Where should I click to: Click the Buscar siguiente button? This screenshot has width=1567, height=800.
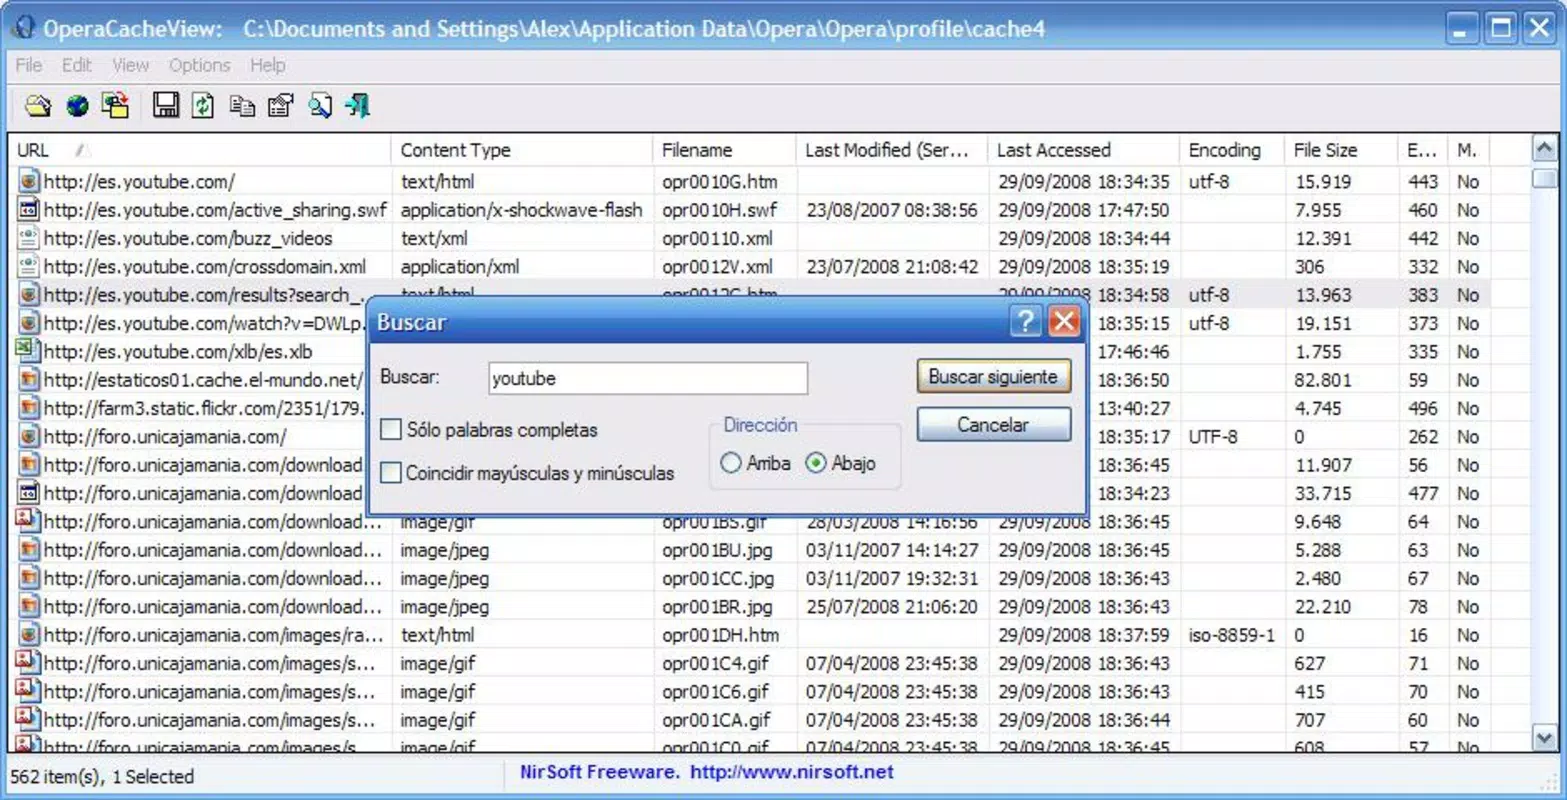pyautogui.click(x=993, y=377)
